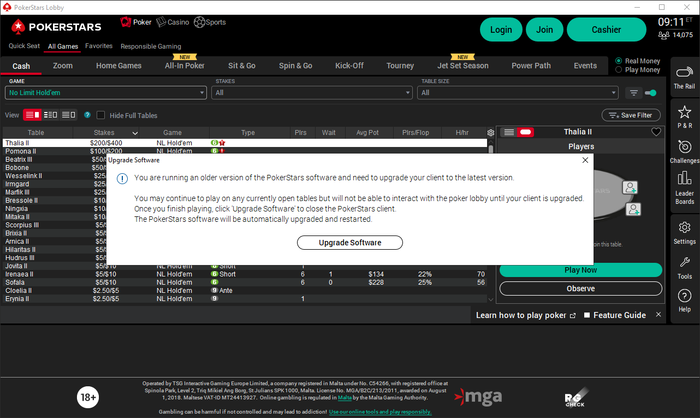Select Play Money radio button
The image size is (700, 418).
tap(618, 70)
